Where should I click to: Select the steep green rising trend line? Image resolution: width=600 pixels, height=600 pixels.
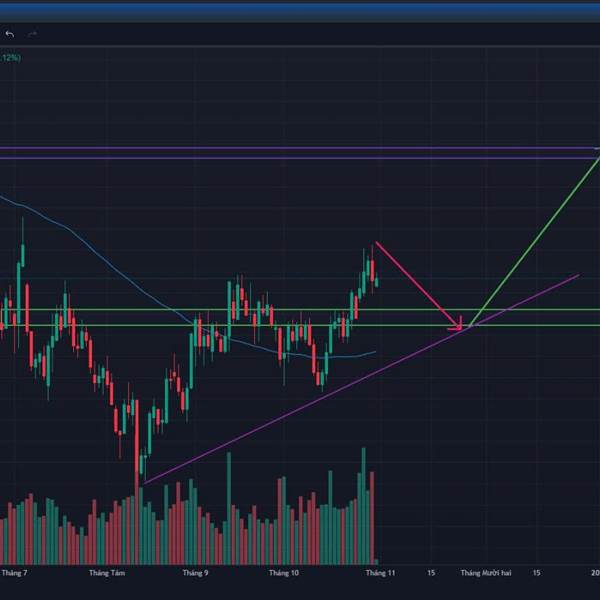[536, 241]
